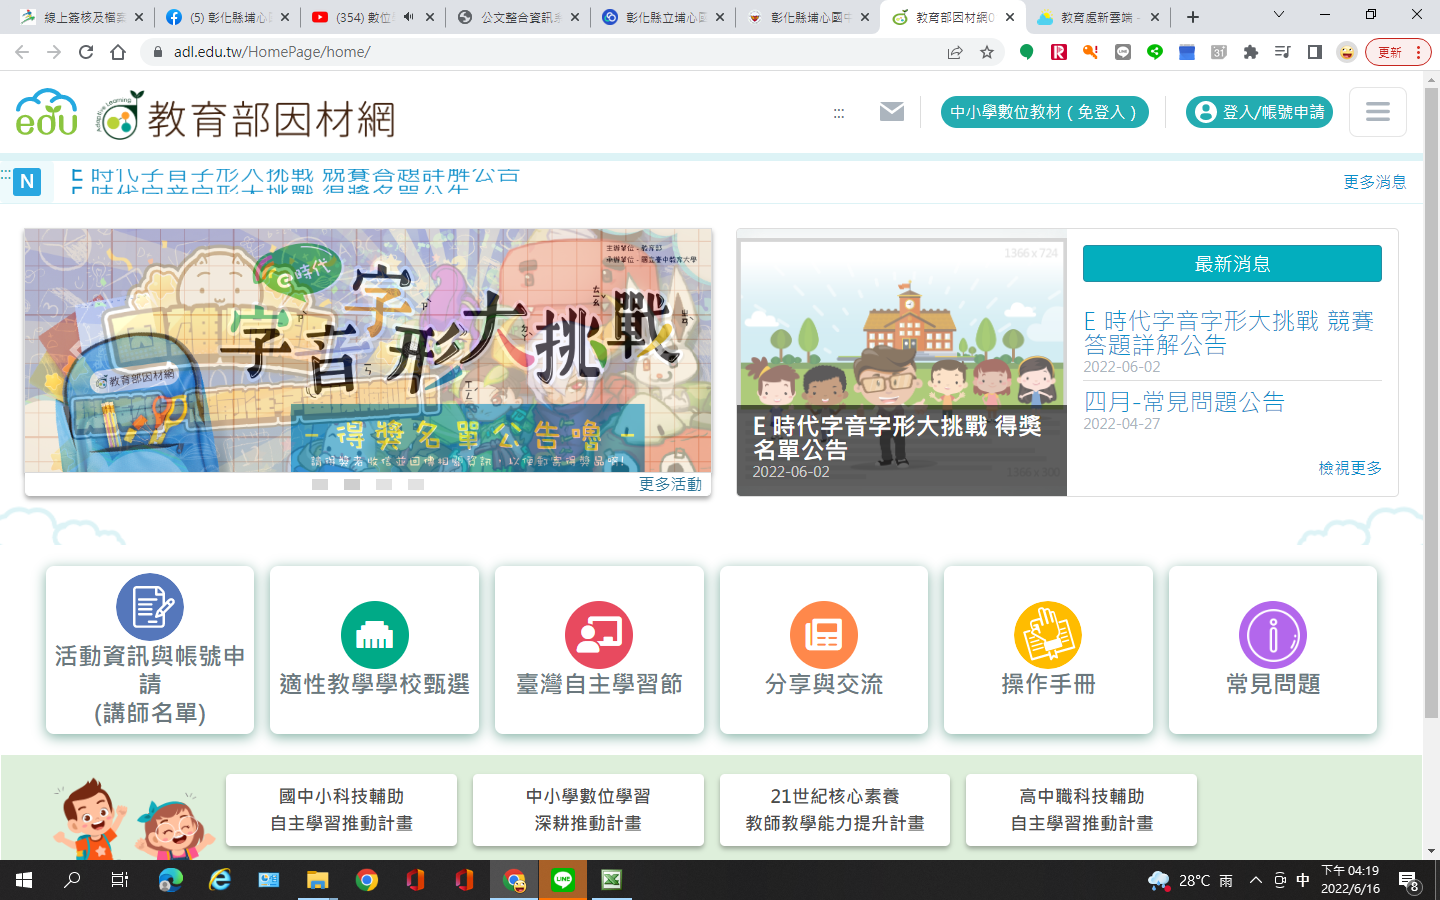Viewport: 1440px width, 900px height.
Task: Open Excel from the taskbar
Action: coord(611,880)
